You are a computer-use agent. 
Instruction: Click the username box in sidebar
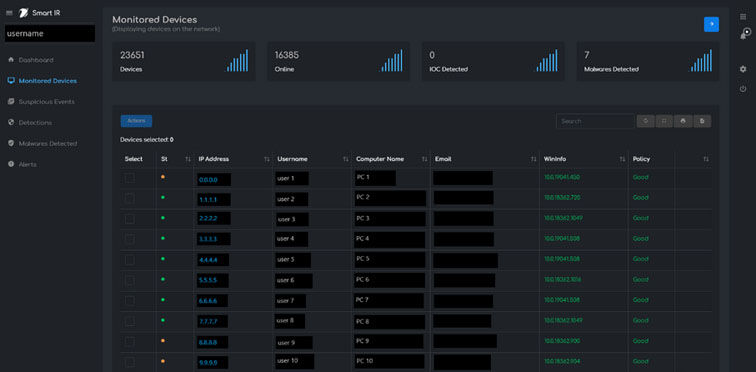(50, 34)
